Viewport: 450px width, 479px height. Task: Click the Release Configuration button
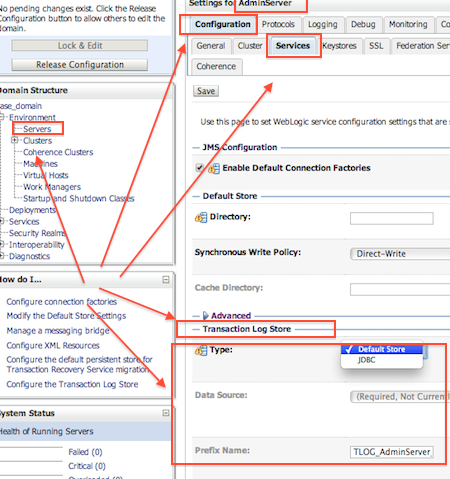coord(80,65)
